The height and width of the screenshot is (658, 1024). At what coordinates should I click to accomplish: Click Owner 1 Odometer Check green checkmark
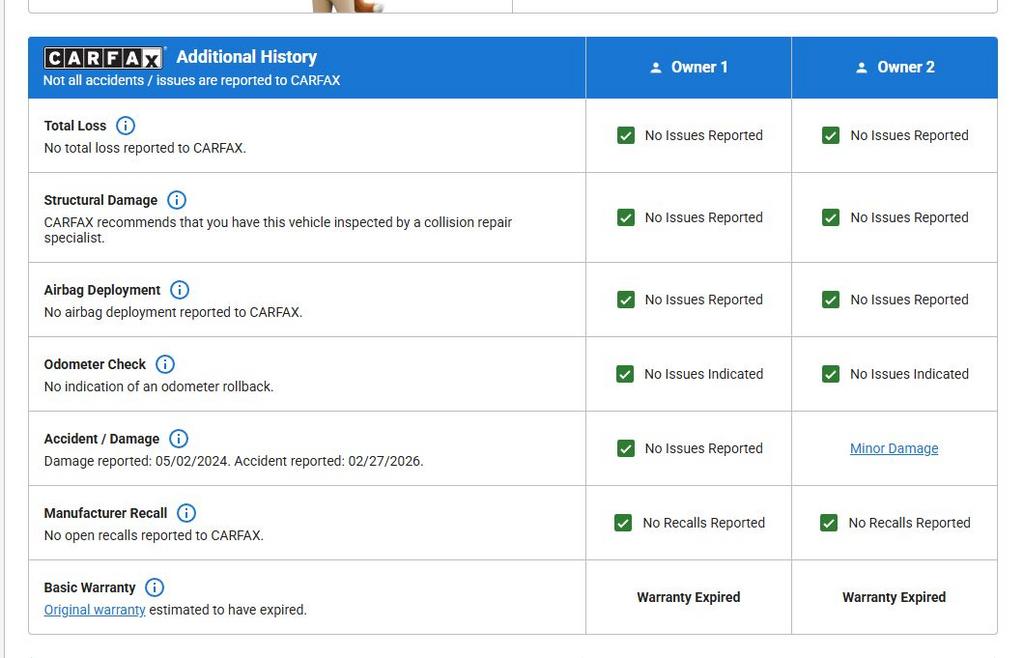point(625,374)
